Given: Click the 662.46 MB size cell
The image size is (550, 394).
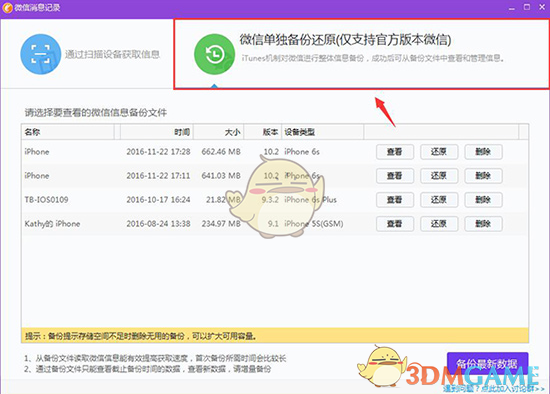Looking at the screenshot, I should click(x=221, y=152).
